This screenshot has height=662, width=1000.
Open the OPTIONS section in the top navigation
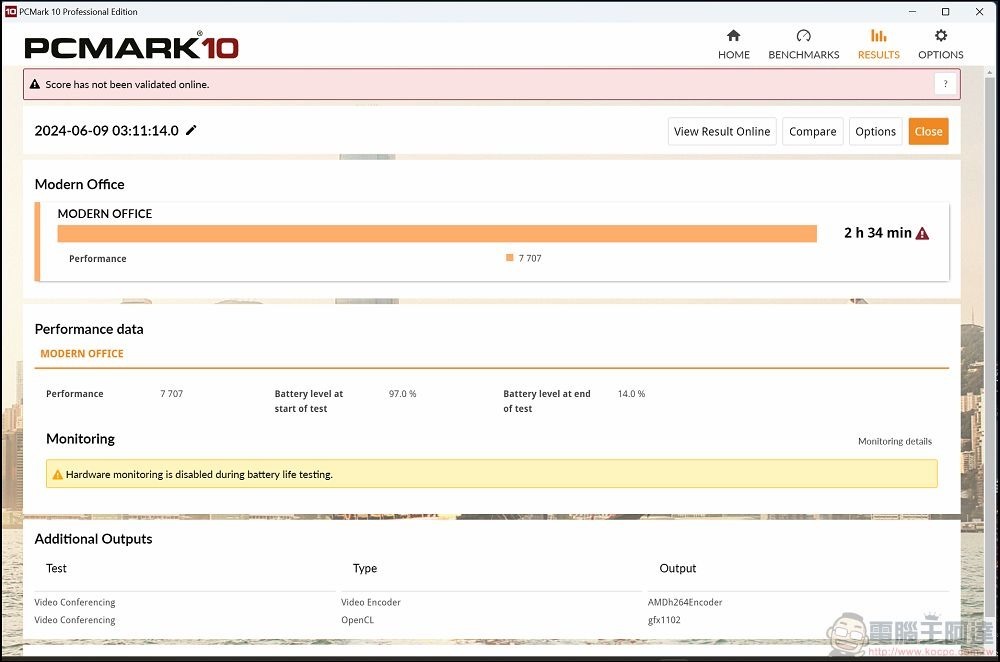941,45
